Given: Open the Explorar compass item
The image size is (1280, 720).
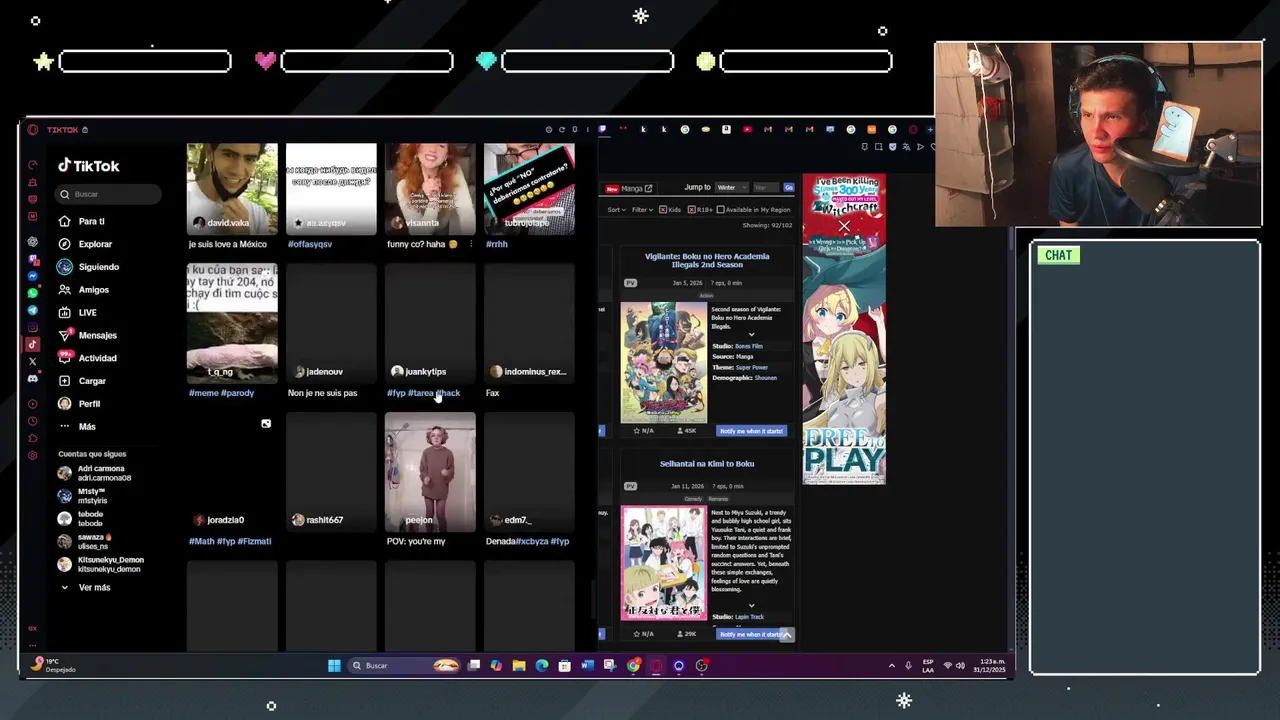Looking at the screenshot, I should (65, 244).
